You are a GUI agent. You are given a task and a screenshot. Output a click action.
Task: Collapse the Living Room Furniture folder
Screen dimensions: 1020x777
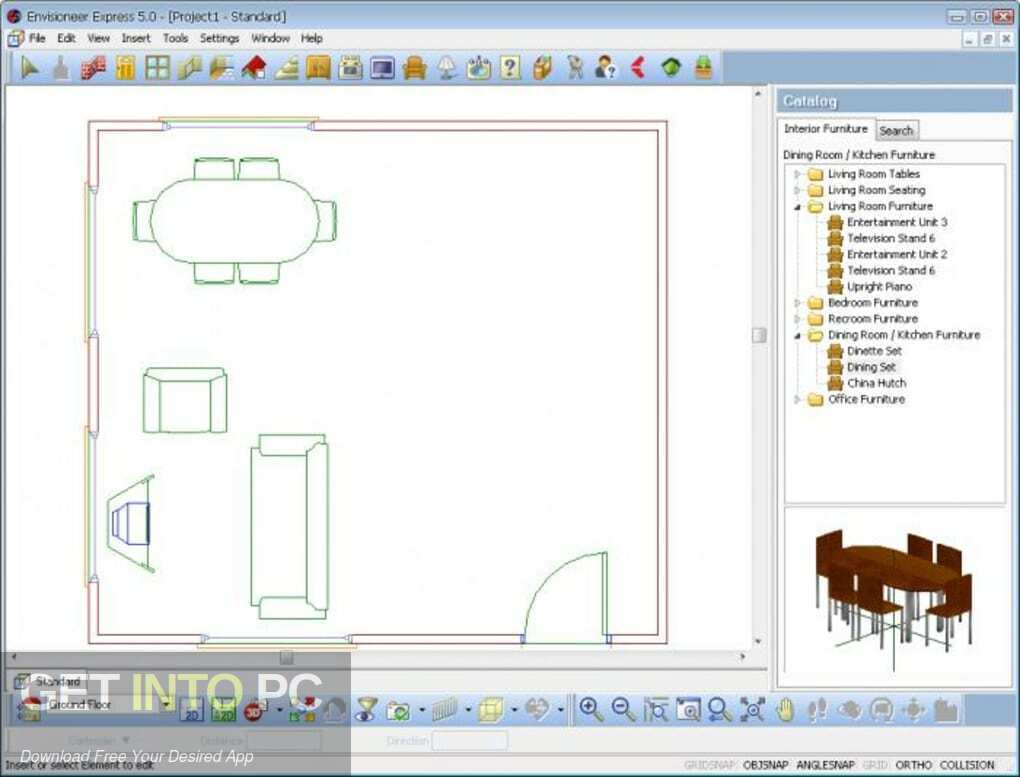tap(797, 206)
